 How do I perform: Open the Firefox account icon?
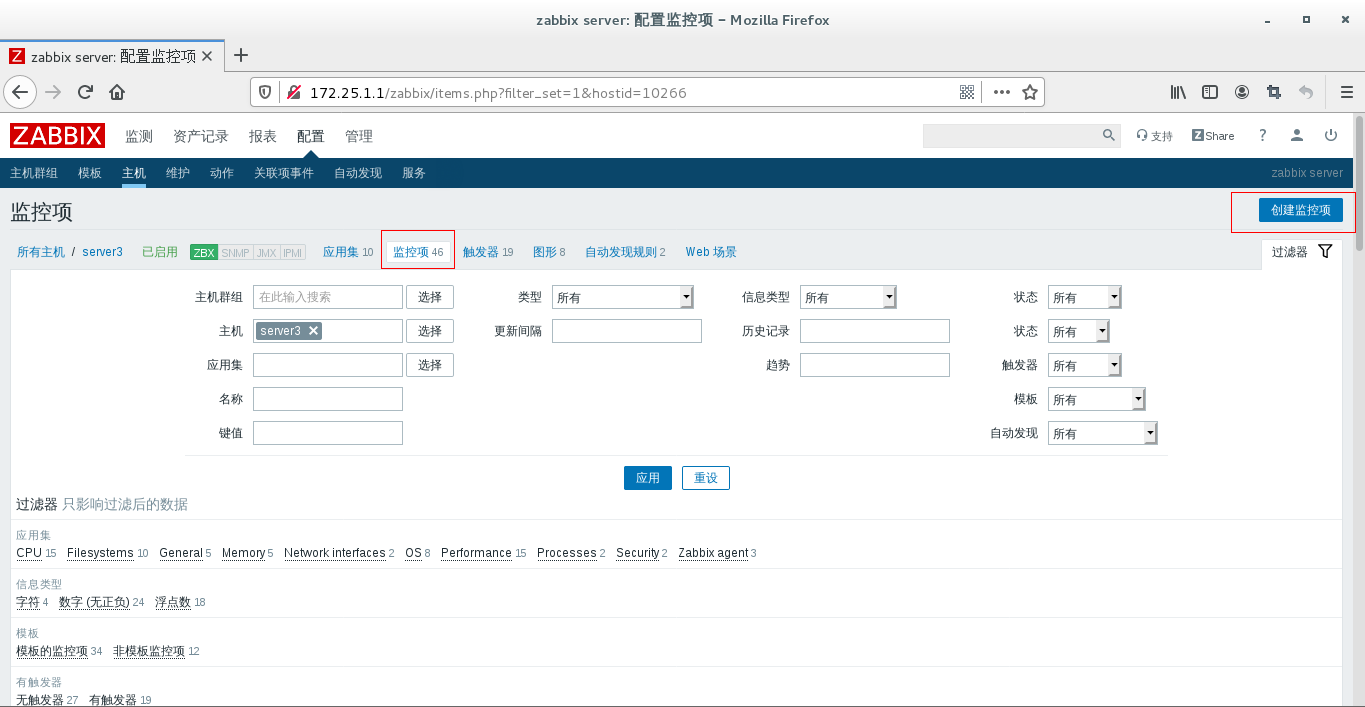(1242, 92)
